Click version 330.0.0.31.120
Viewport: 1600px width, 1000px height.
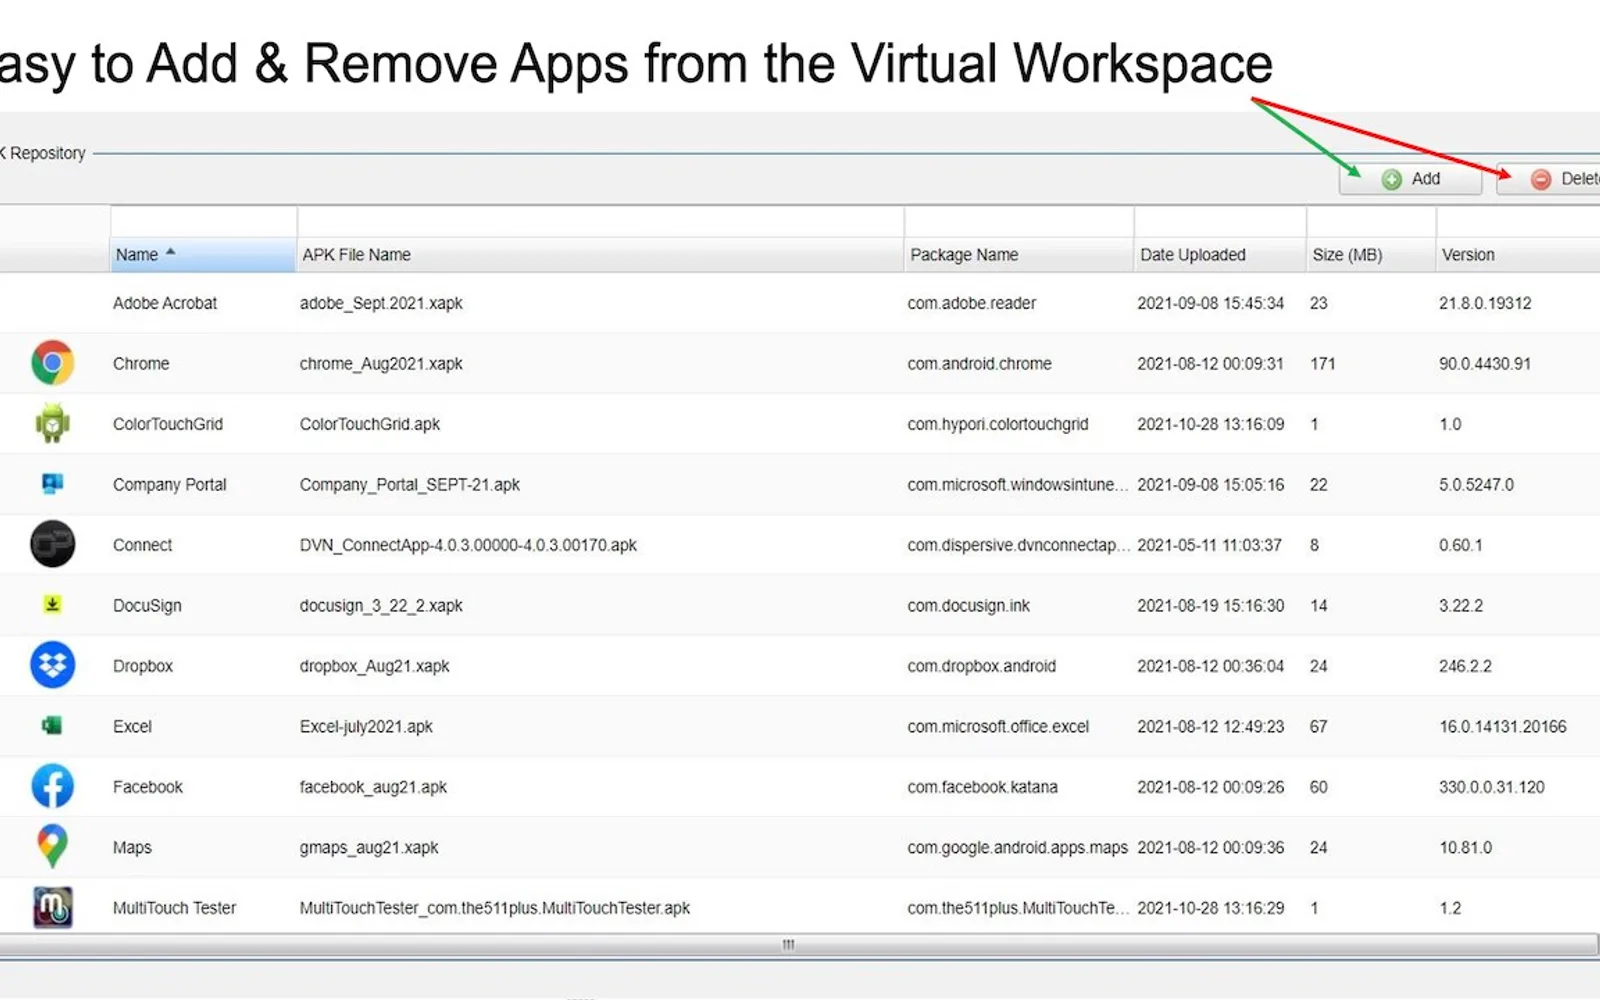point(1491,787)
